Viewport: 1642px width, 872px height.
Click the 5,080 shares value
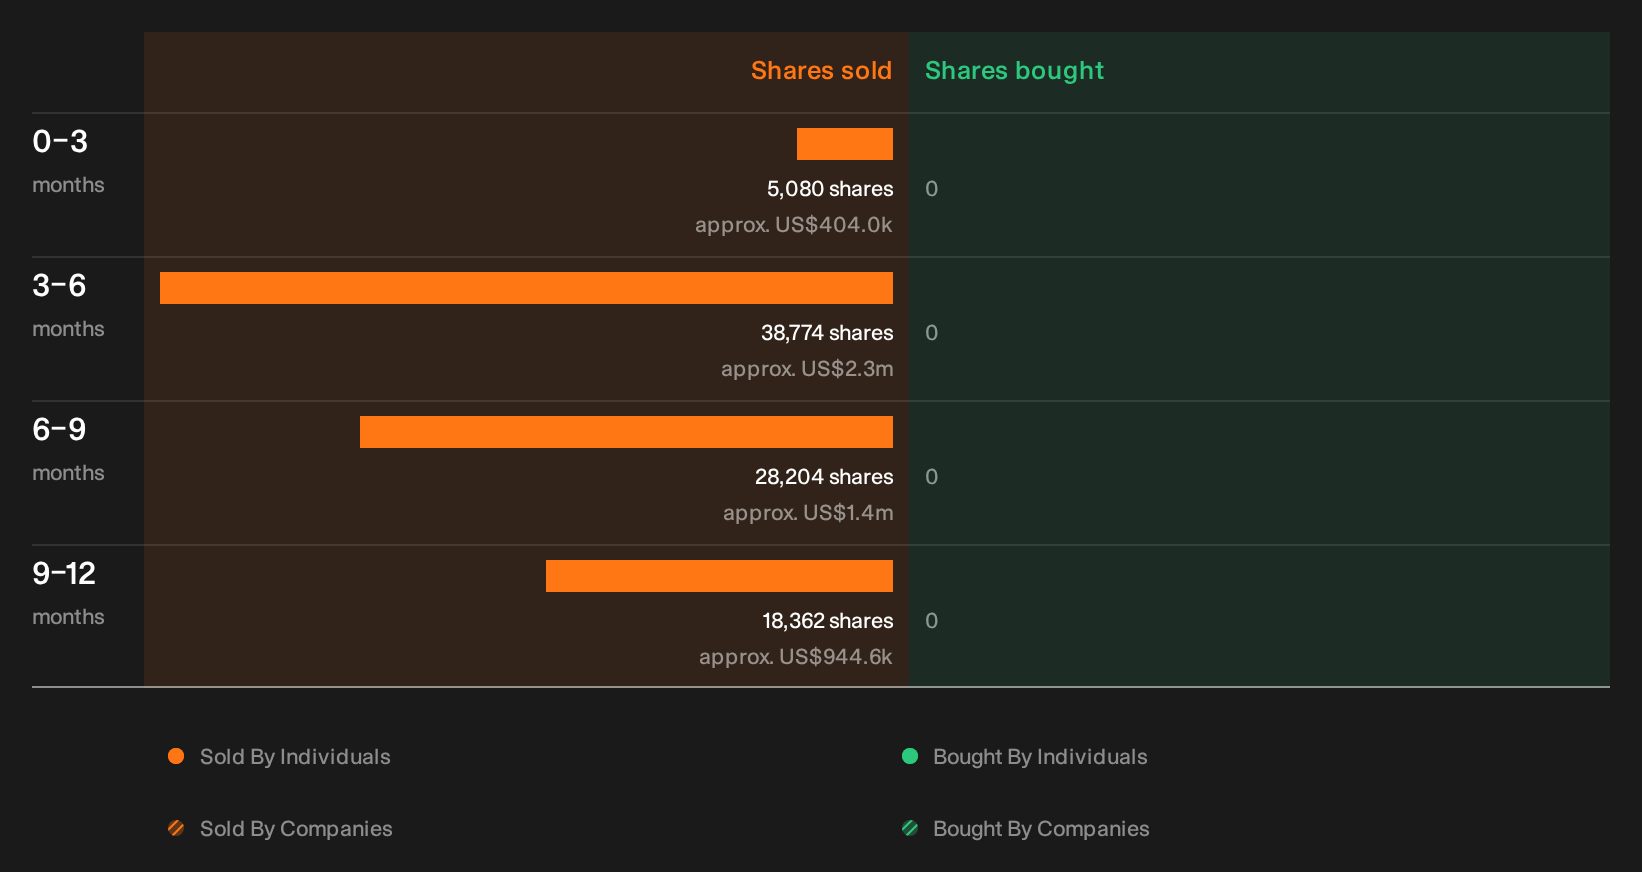830,189
